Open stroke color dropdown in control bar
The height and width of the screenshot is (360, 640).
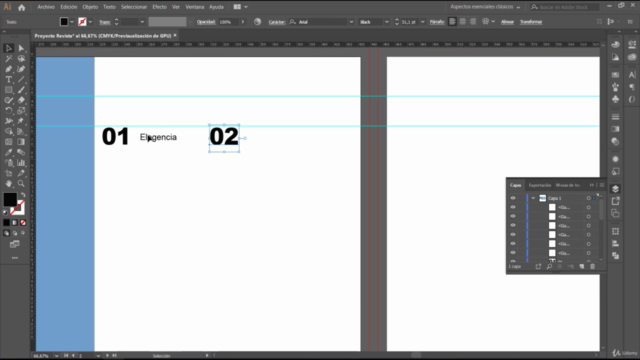(90, 22)
